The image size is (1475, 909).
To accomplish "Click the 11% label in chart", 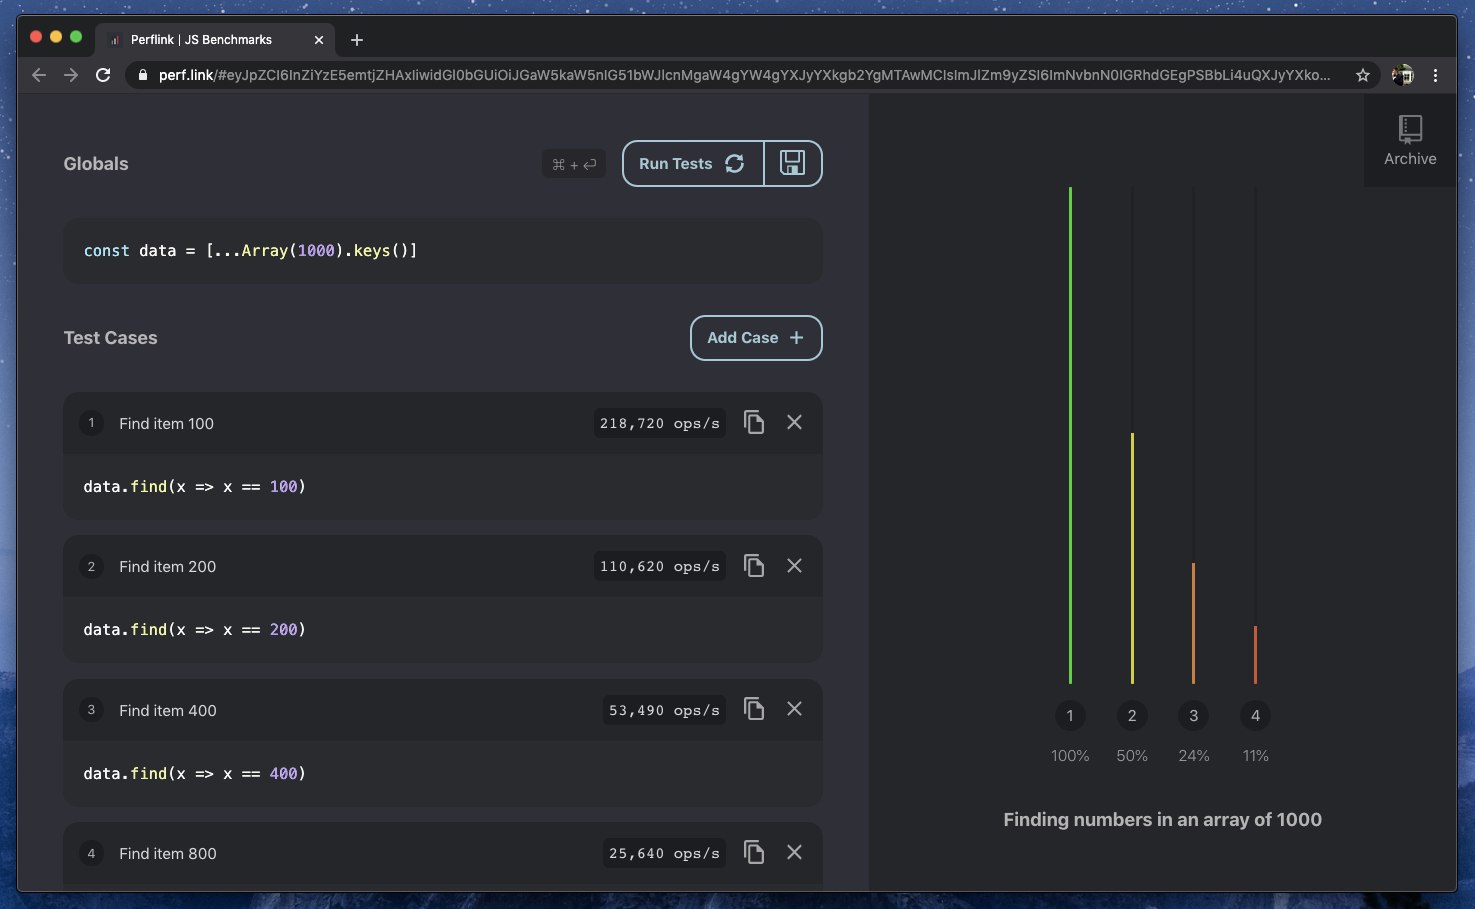I will [1255, 756].
